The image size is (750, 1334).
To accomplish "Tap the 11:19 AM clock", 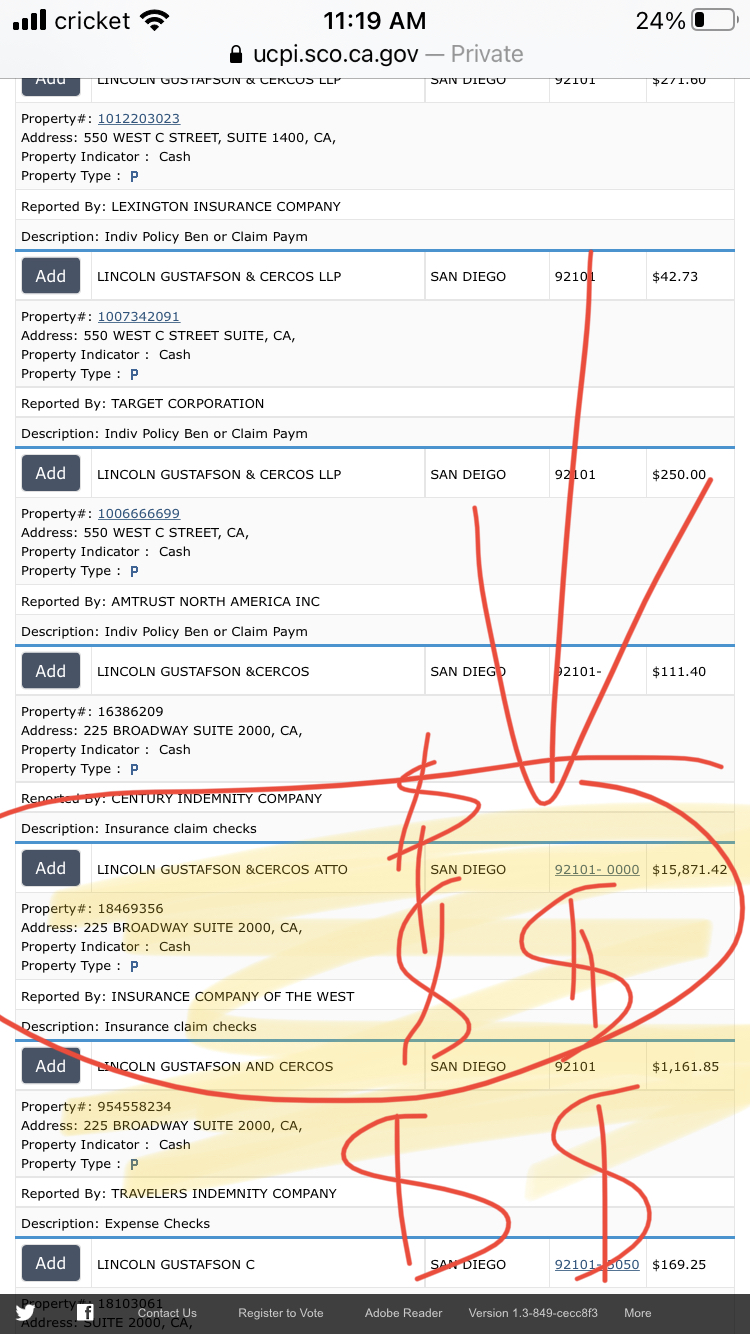I will pos(375,20).
